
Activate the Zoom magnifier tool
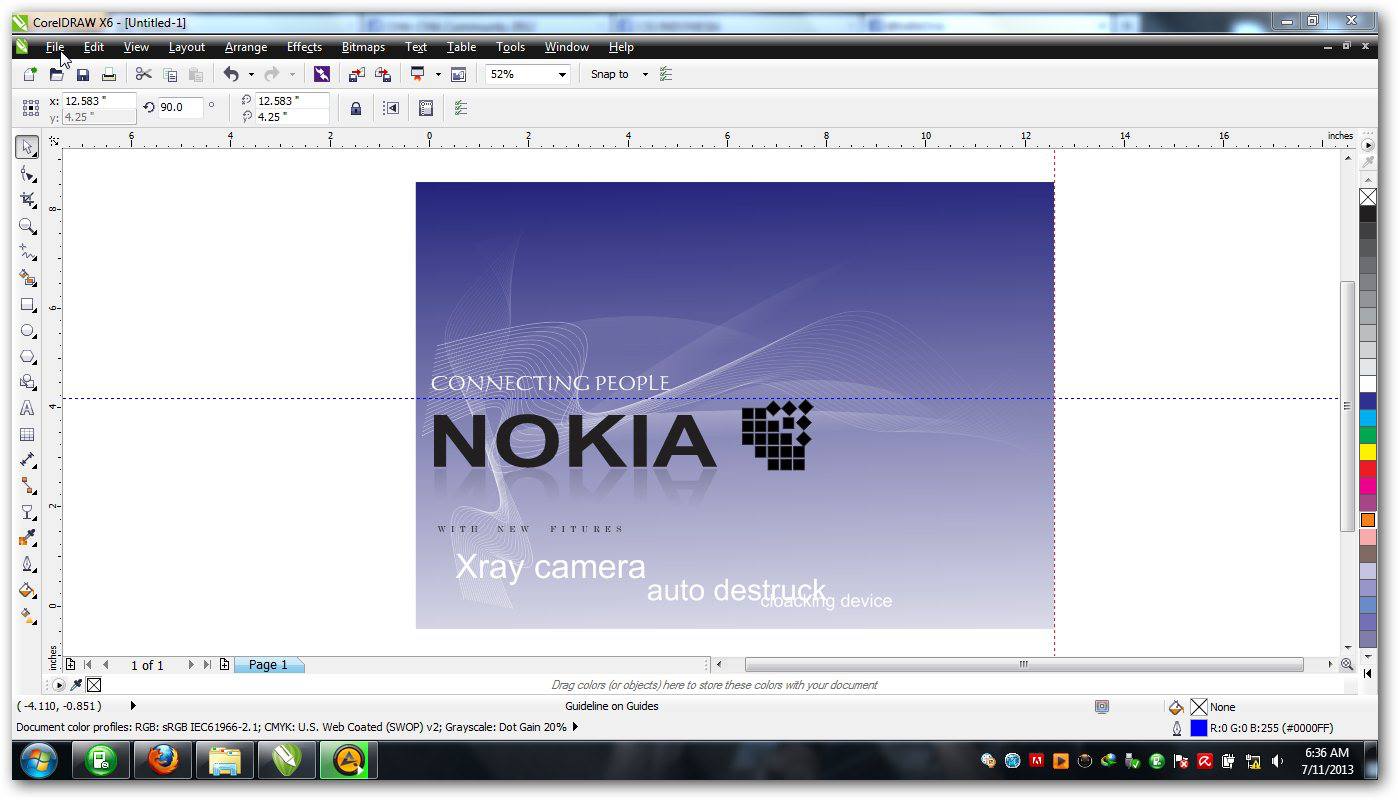point(27,226)
